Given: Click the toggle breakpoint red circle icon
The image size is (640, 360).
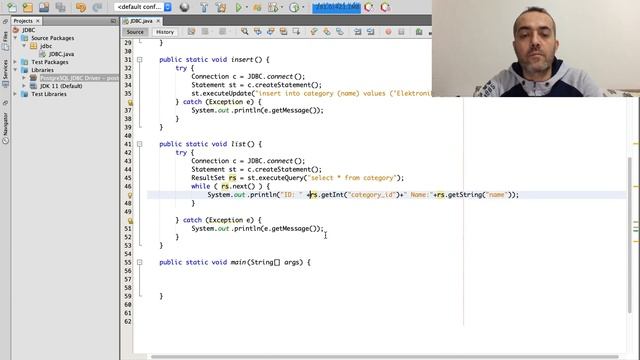Looking at the screenshot, I should tap(388, 31).
